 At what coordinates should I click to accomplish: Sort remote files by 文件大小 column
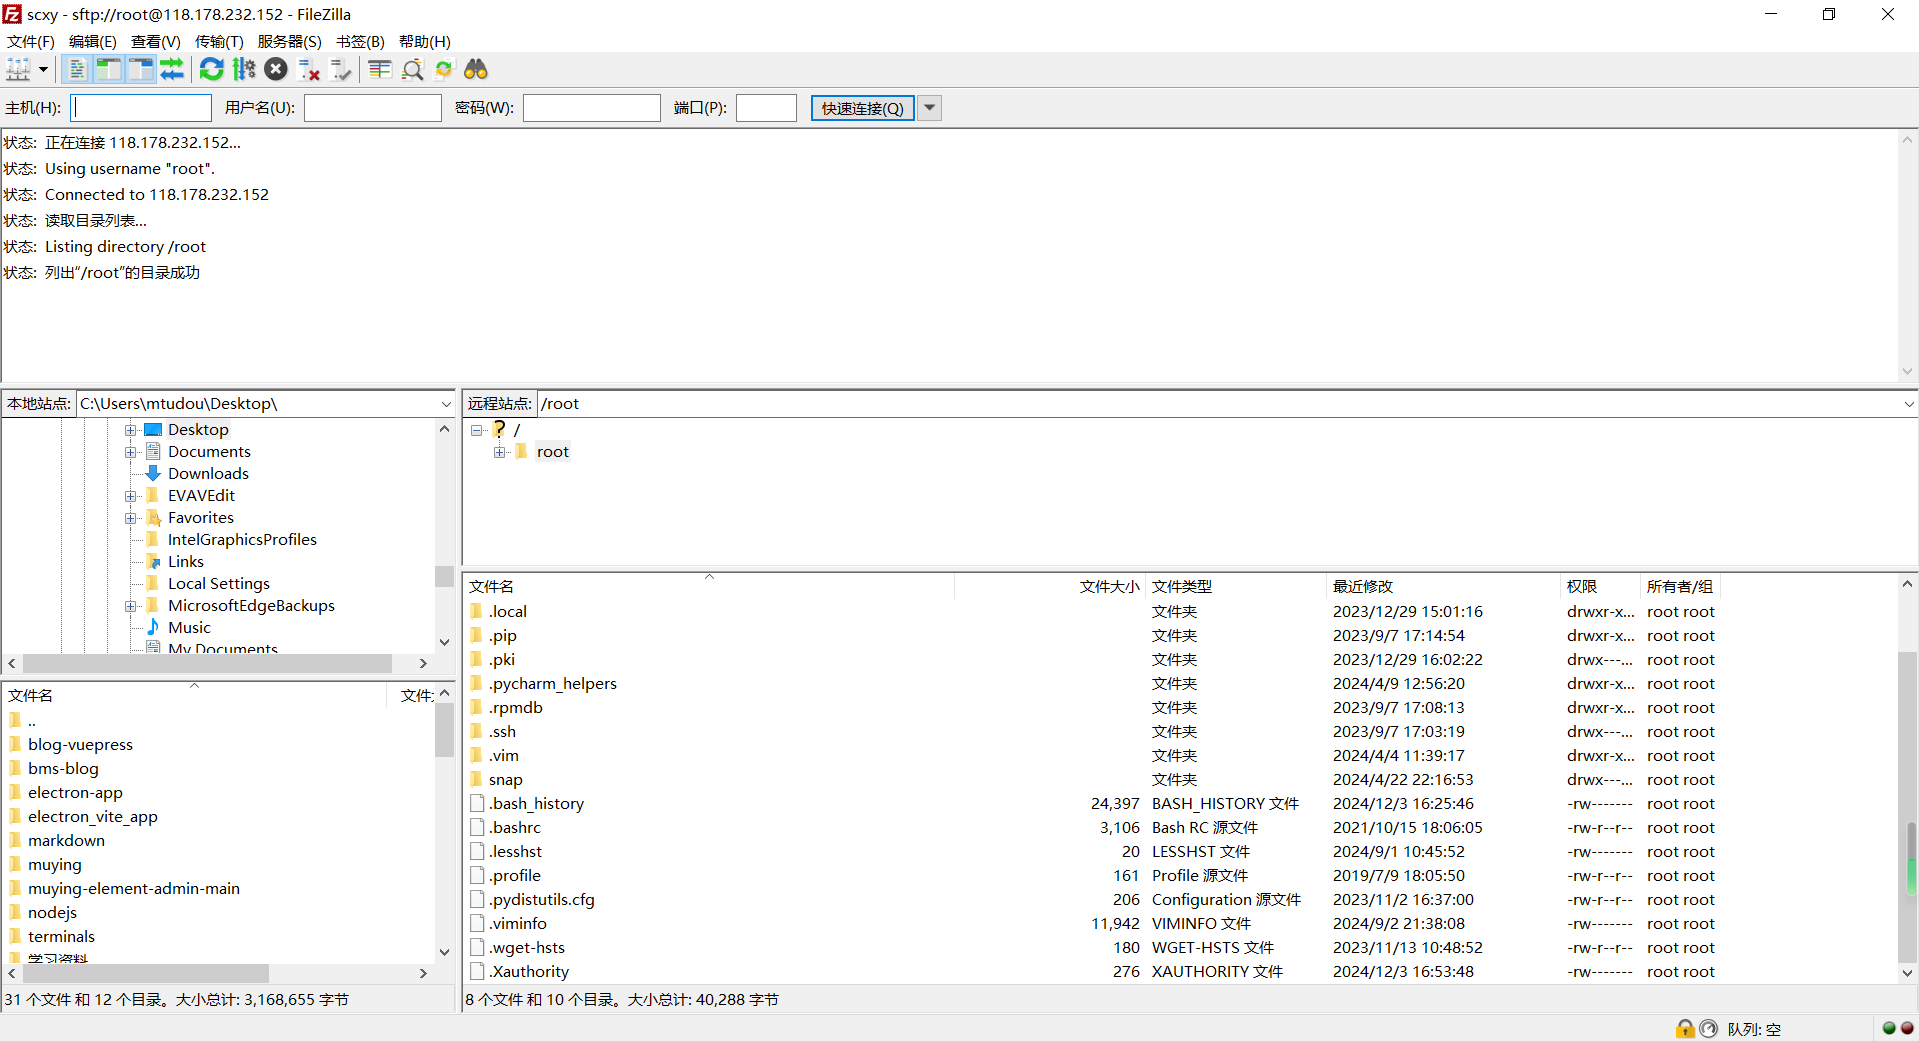click(x=1049, y=586)
